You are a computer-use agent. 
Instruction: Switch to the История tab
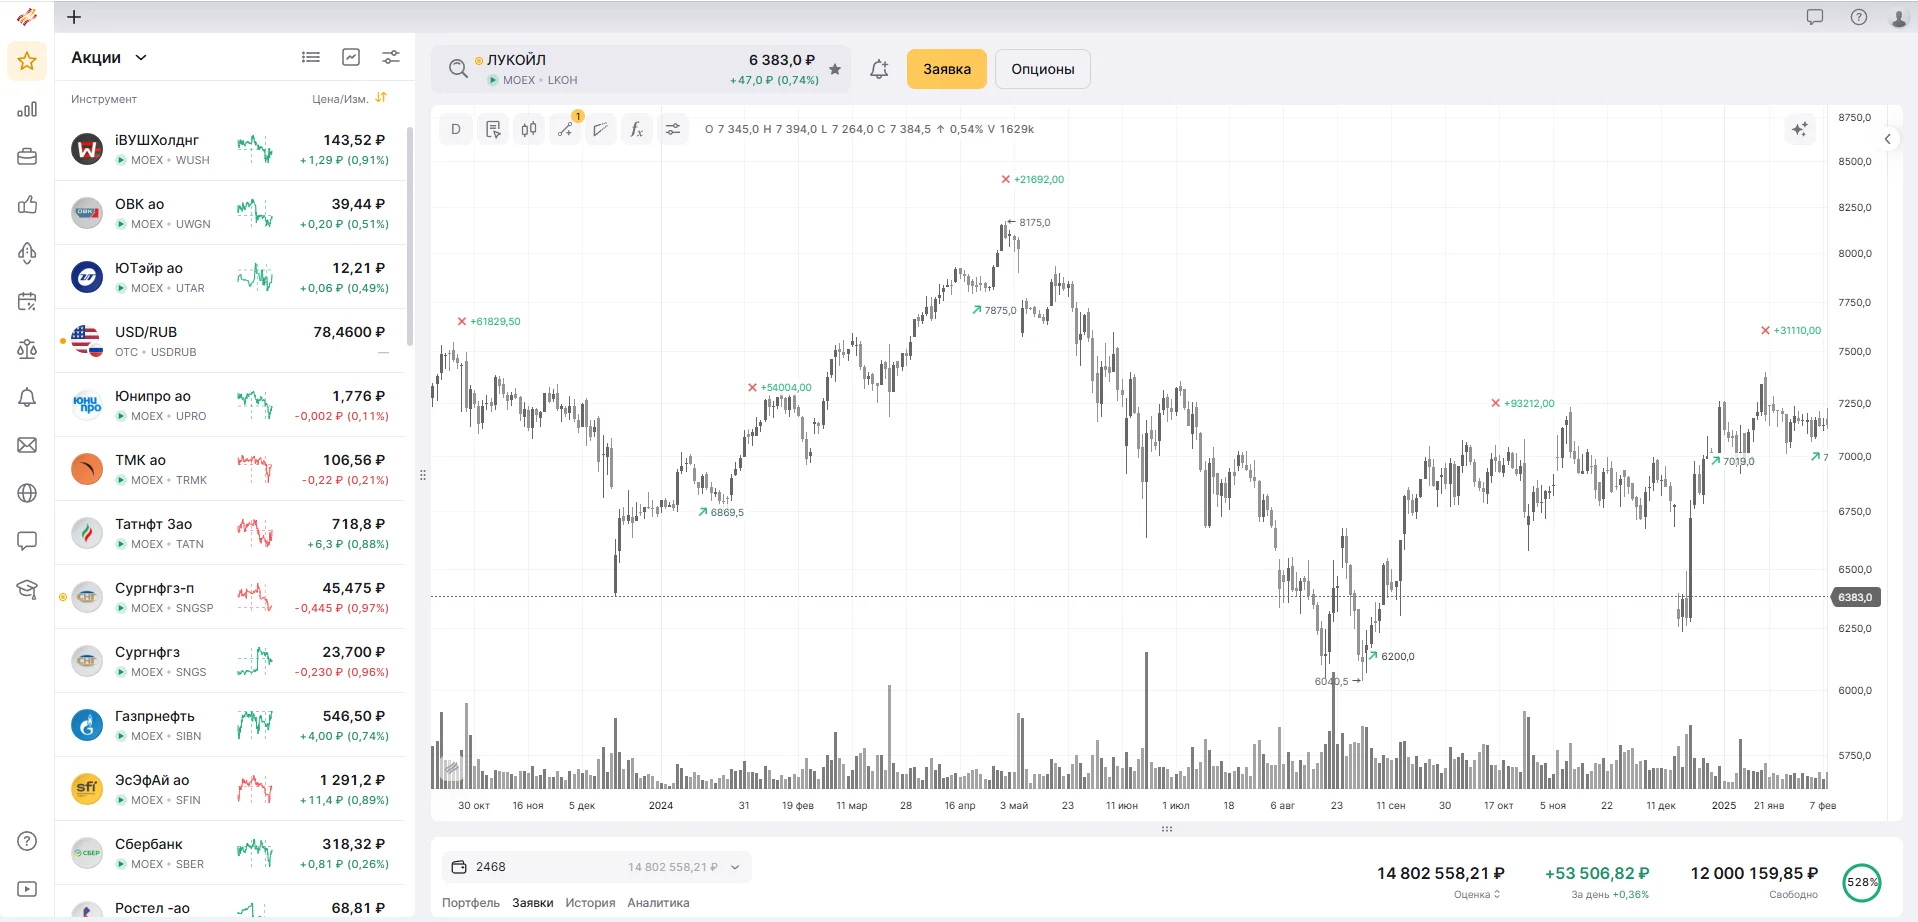click(x=590, y=903)
